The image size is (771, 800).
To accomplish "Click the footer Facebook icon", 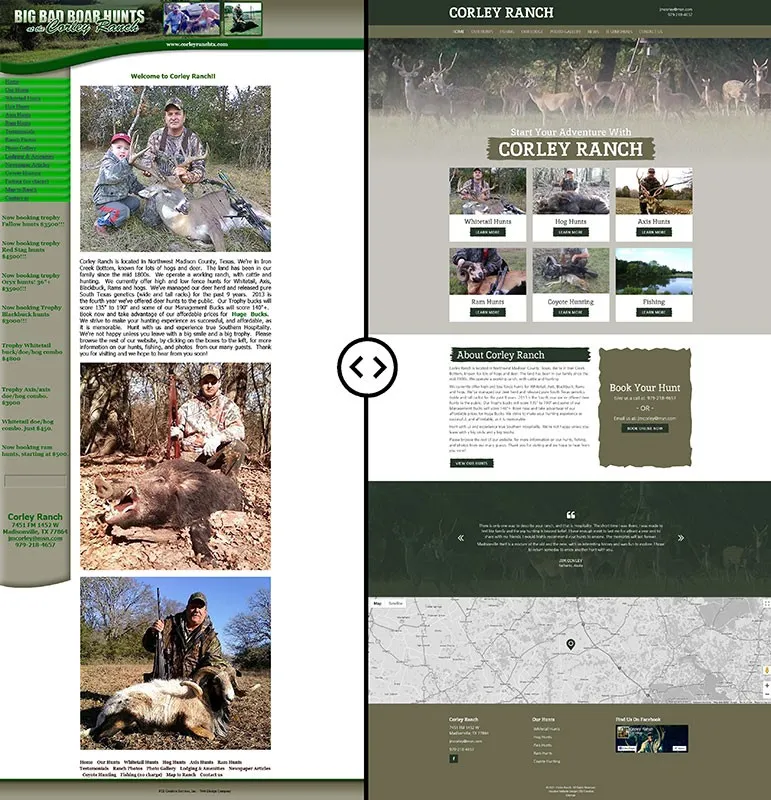I will coord(453,759).
